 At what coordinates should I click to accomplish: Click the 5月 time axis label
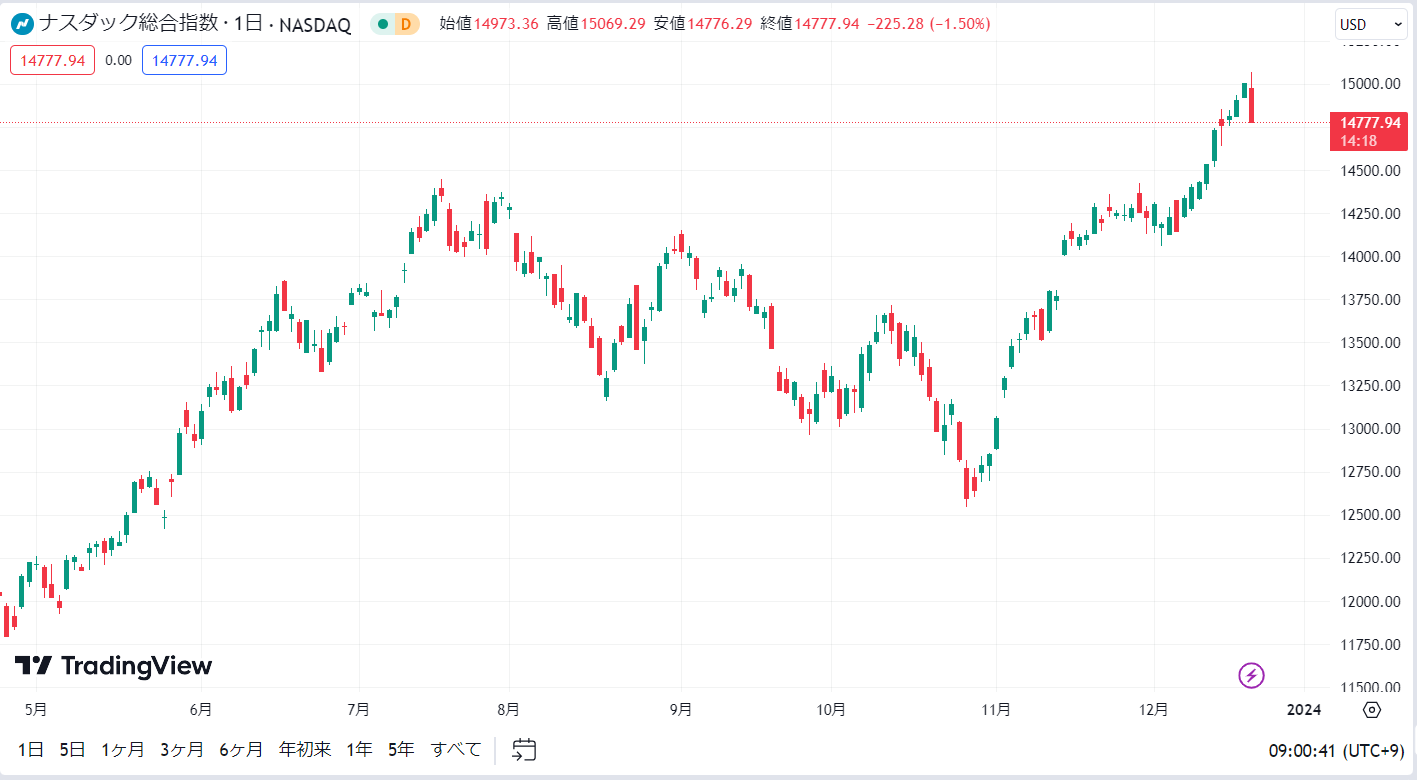pos(35,710)
